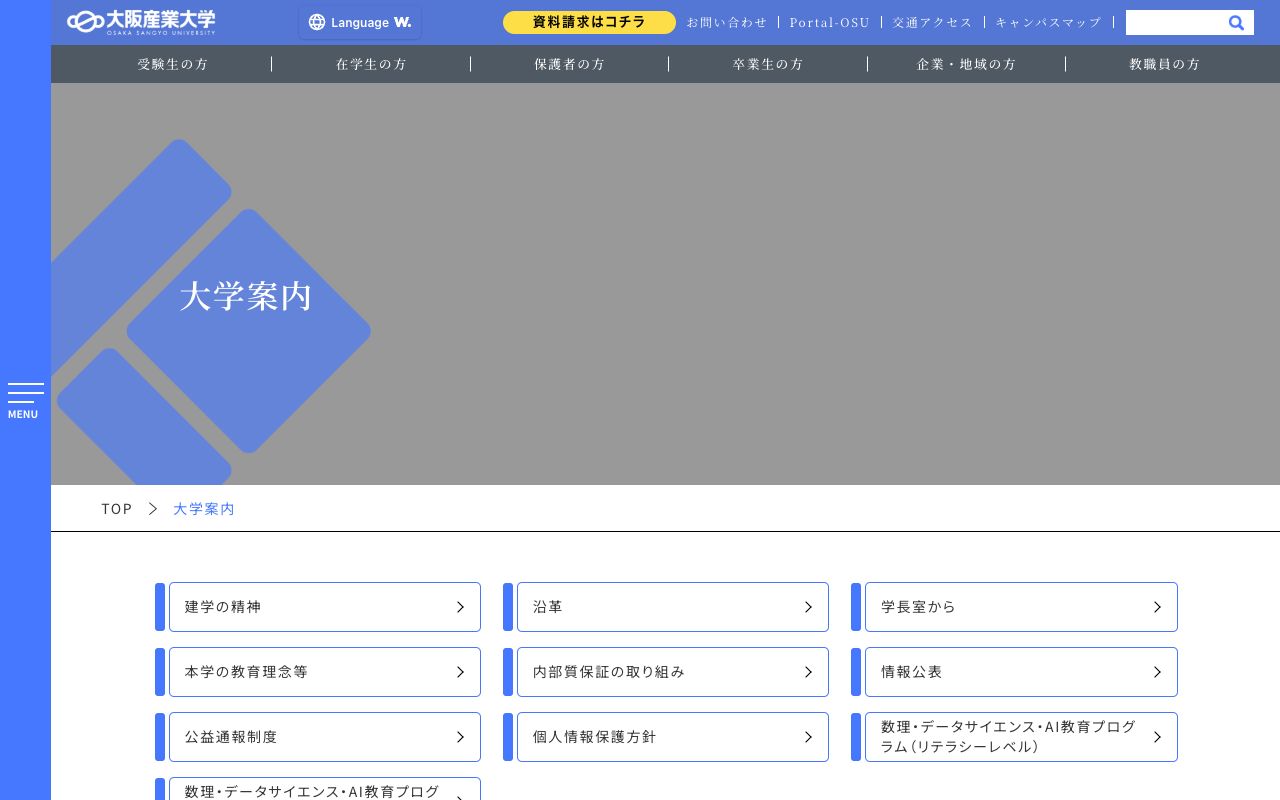1280x800 pixels.
Task: Go to the TOP breadcrumb link
Action: (x=117, y=509)
